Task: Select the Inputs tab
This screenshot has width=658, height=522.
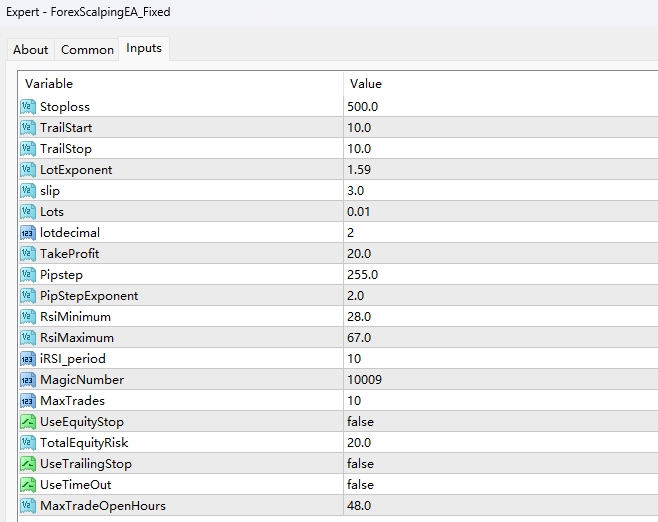Action: (144, 48)
